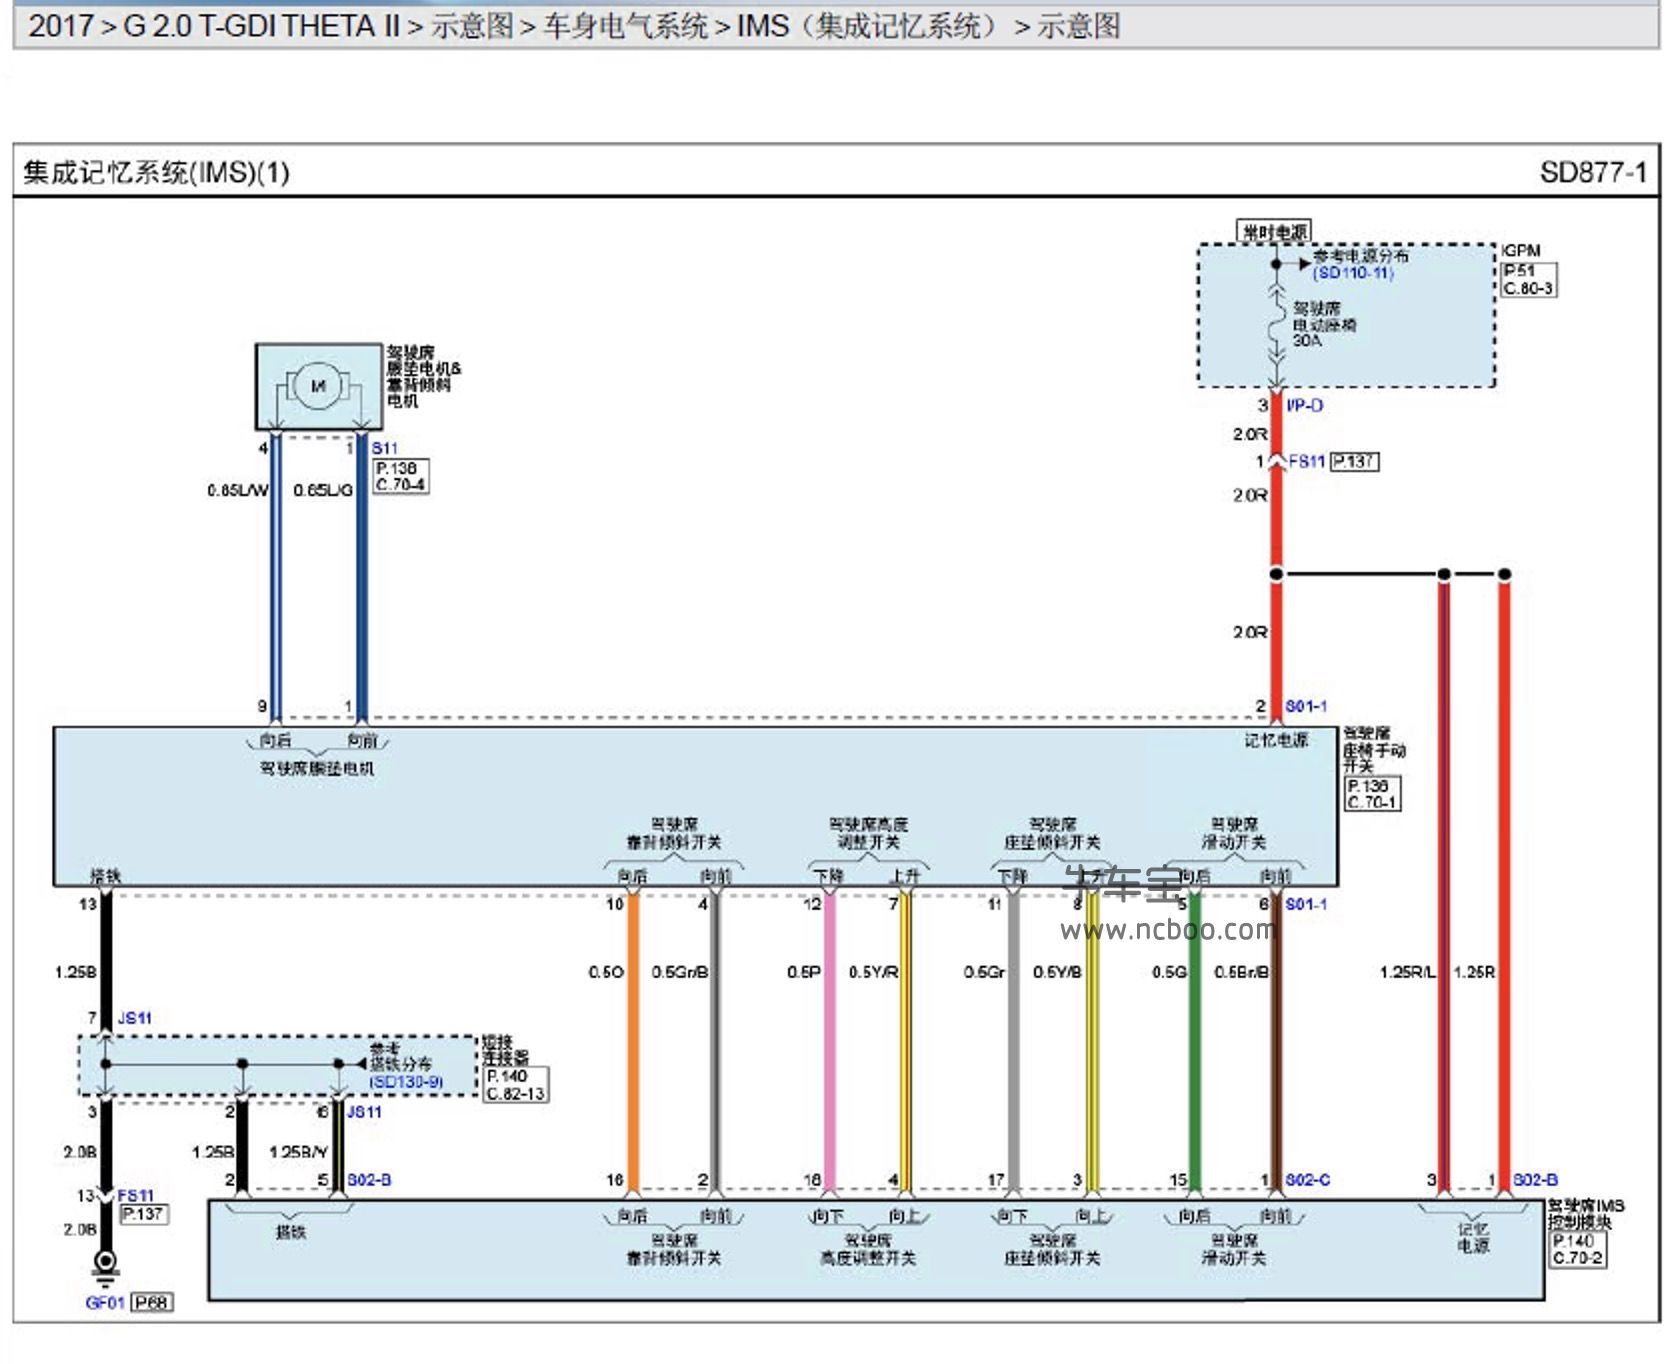Click the 驾驶席IMS控制模块 label
1678x1364 pixels.
[1586, 1214]
